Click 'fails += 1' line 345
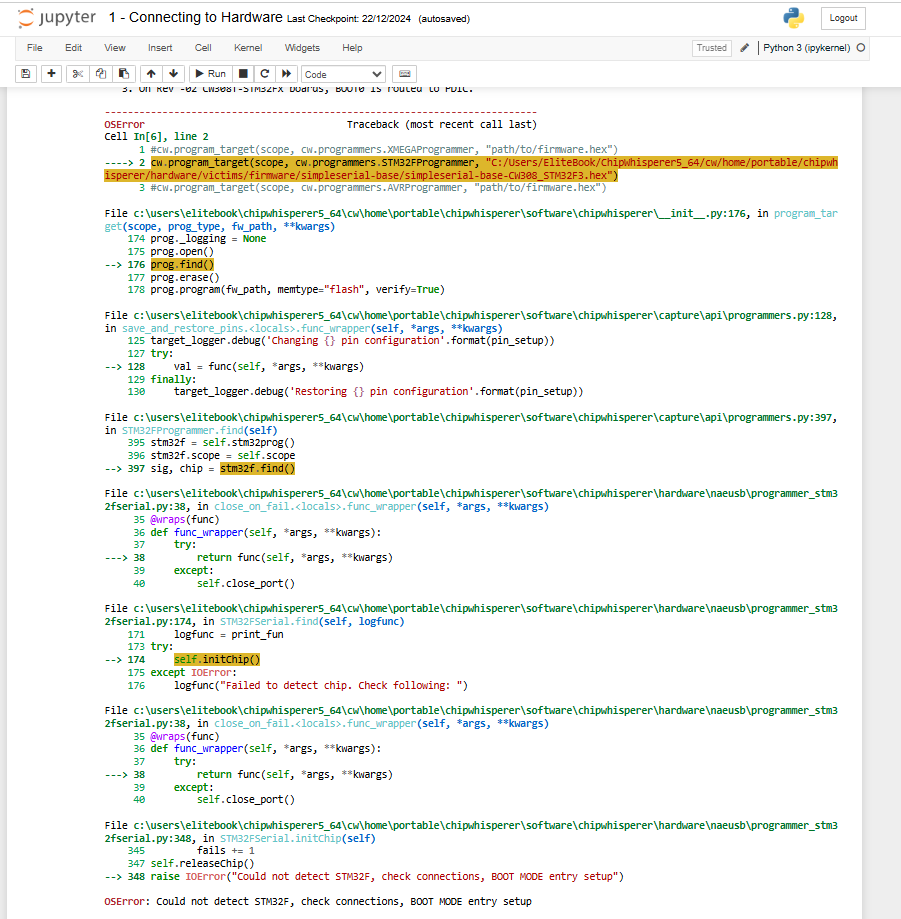This screenshot has height=919, width=901. pos(226,850)
